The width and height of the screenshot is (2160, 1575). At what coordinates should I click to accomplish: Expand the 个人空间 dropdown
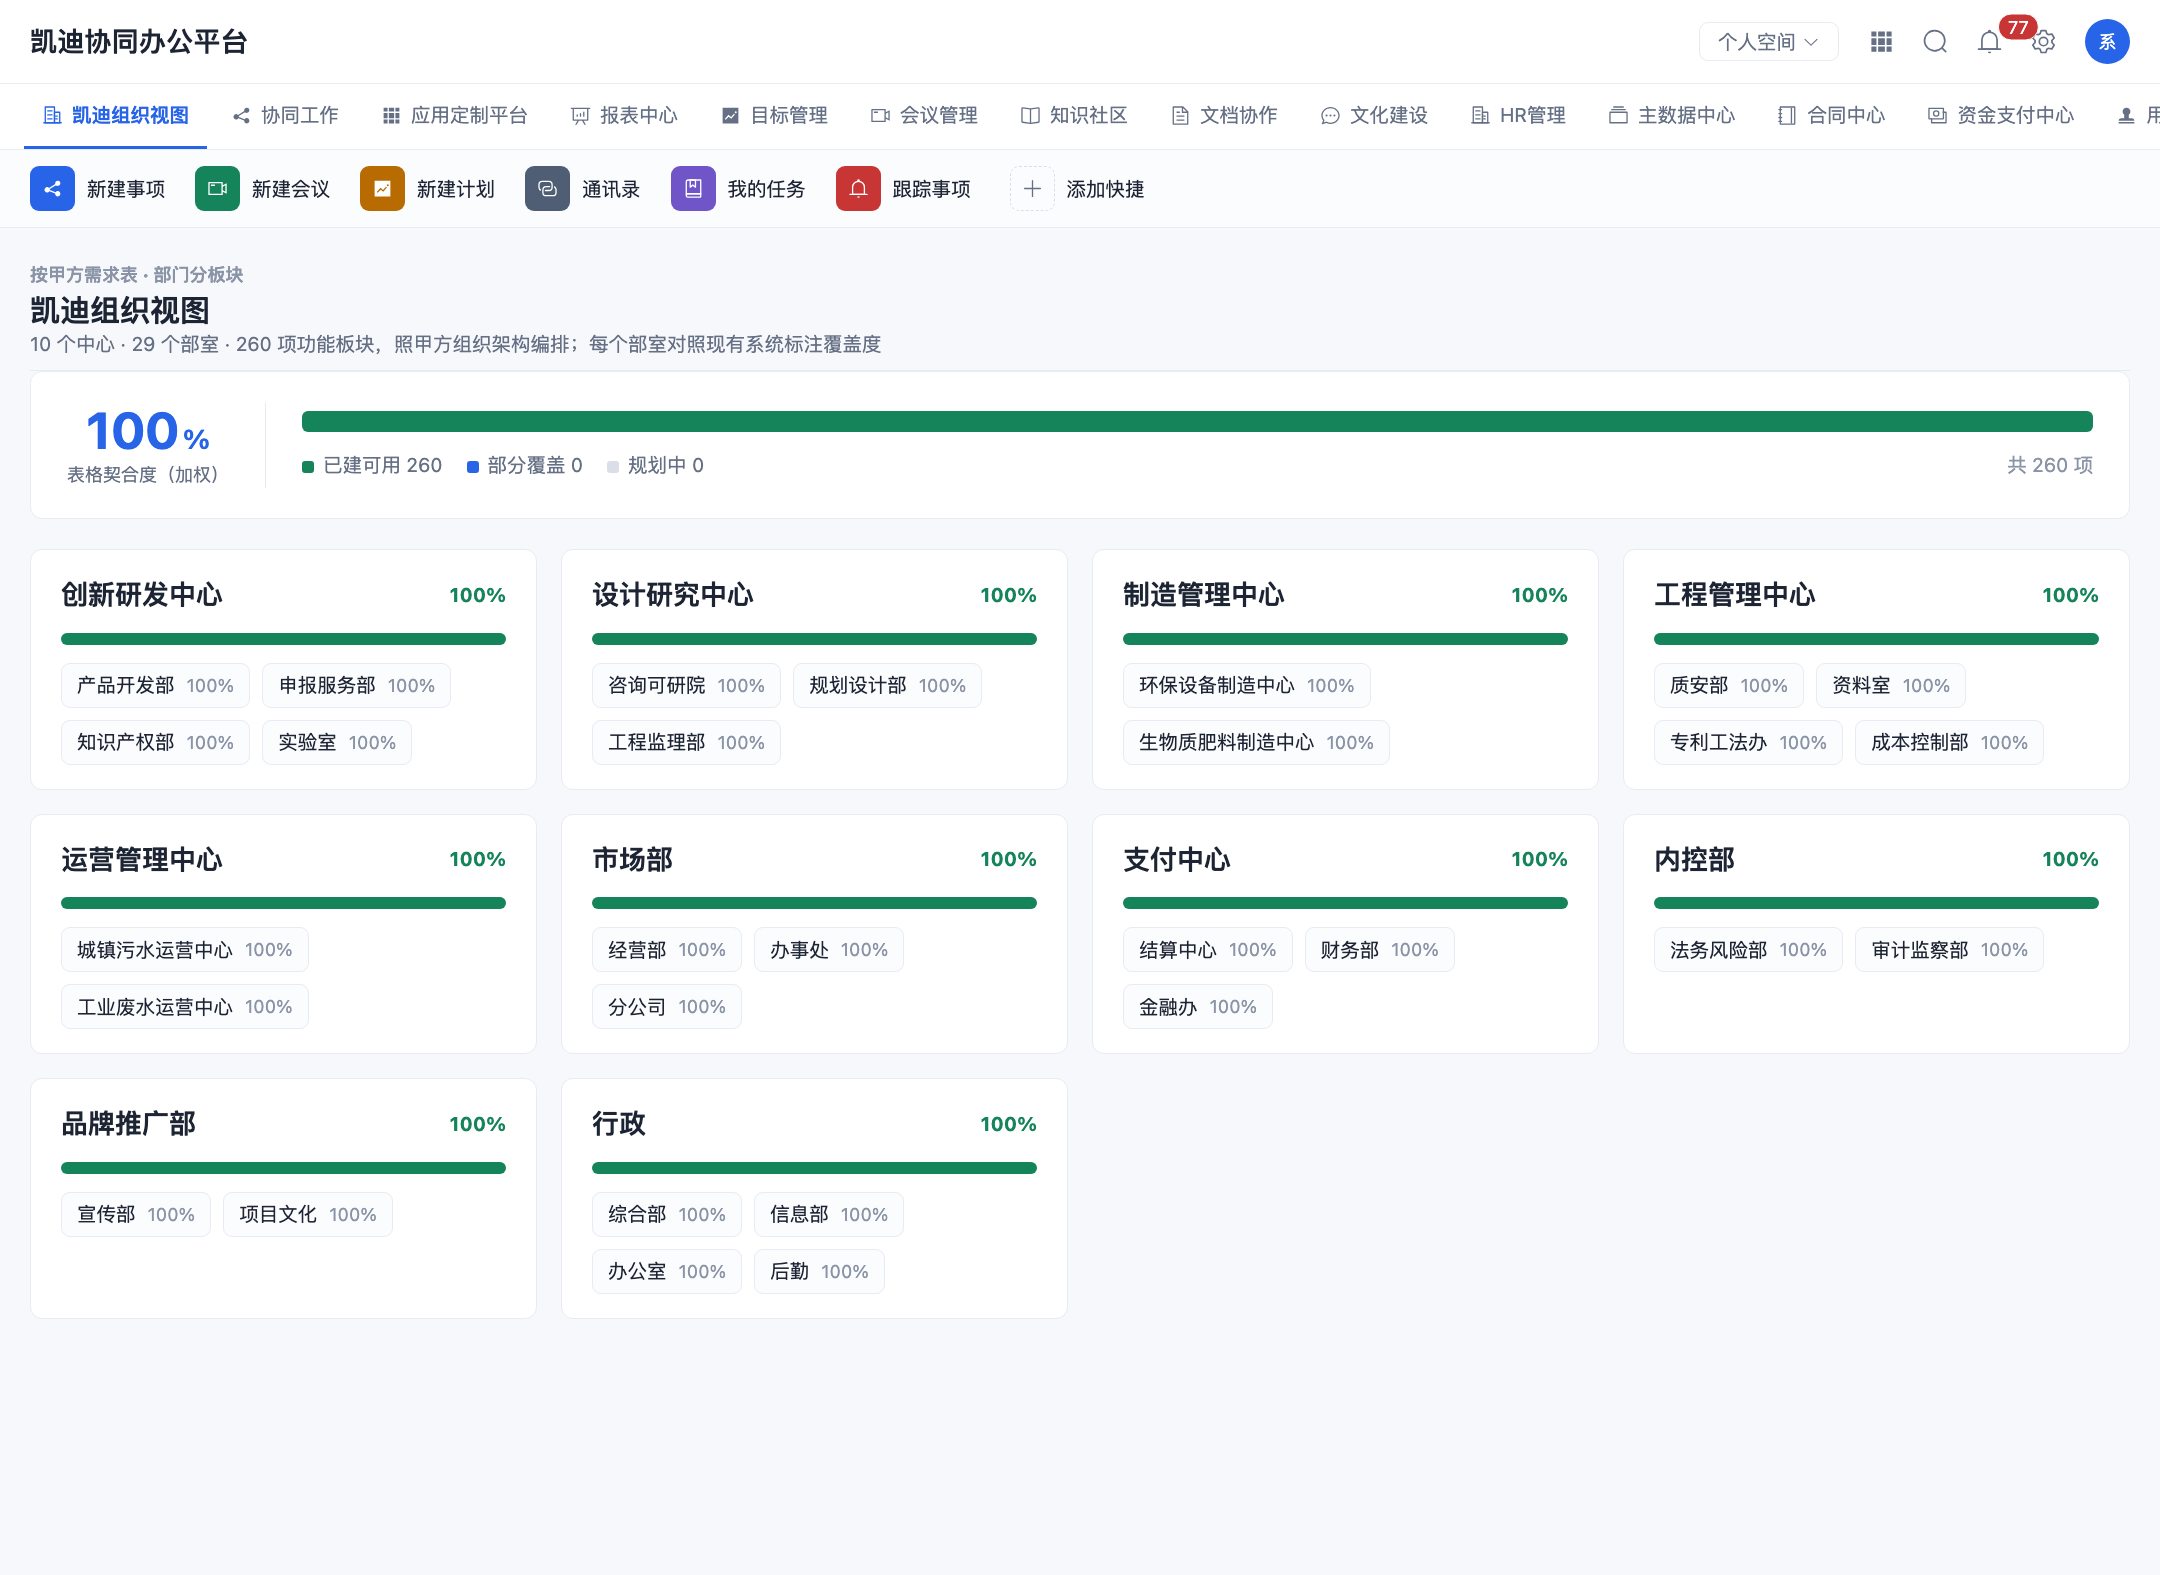coord(1768,42)
